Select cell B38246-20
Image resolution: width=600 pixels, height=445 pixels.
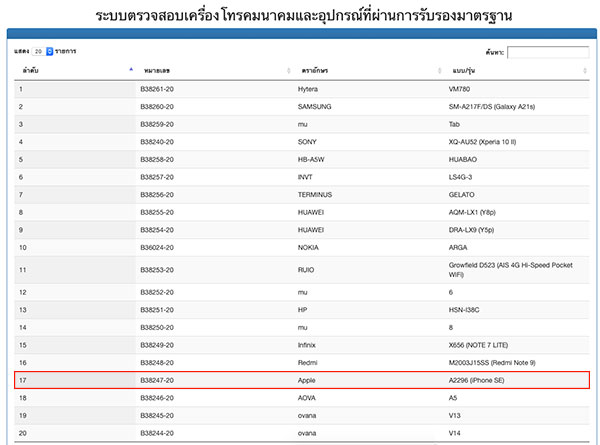coord(157,398)
